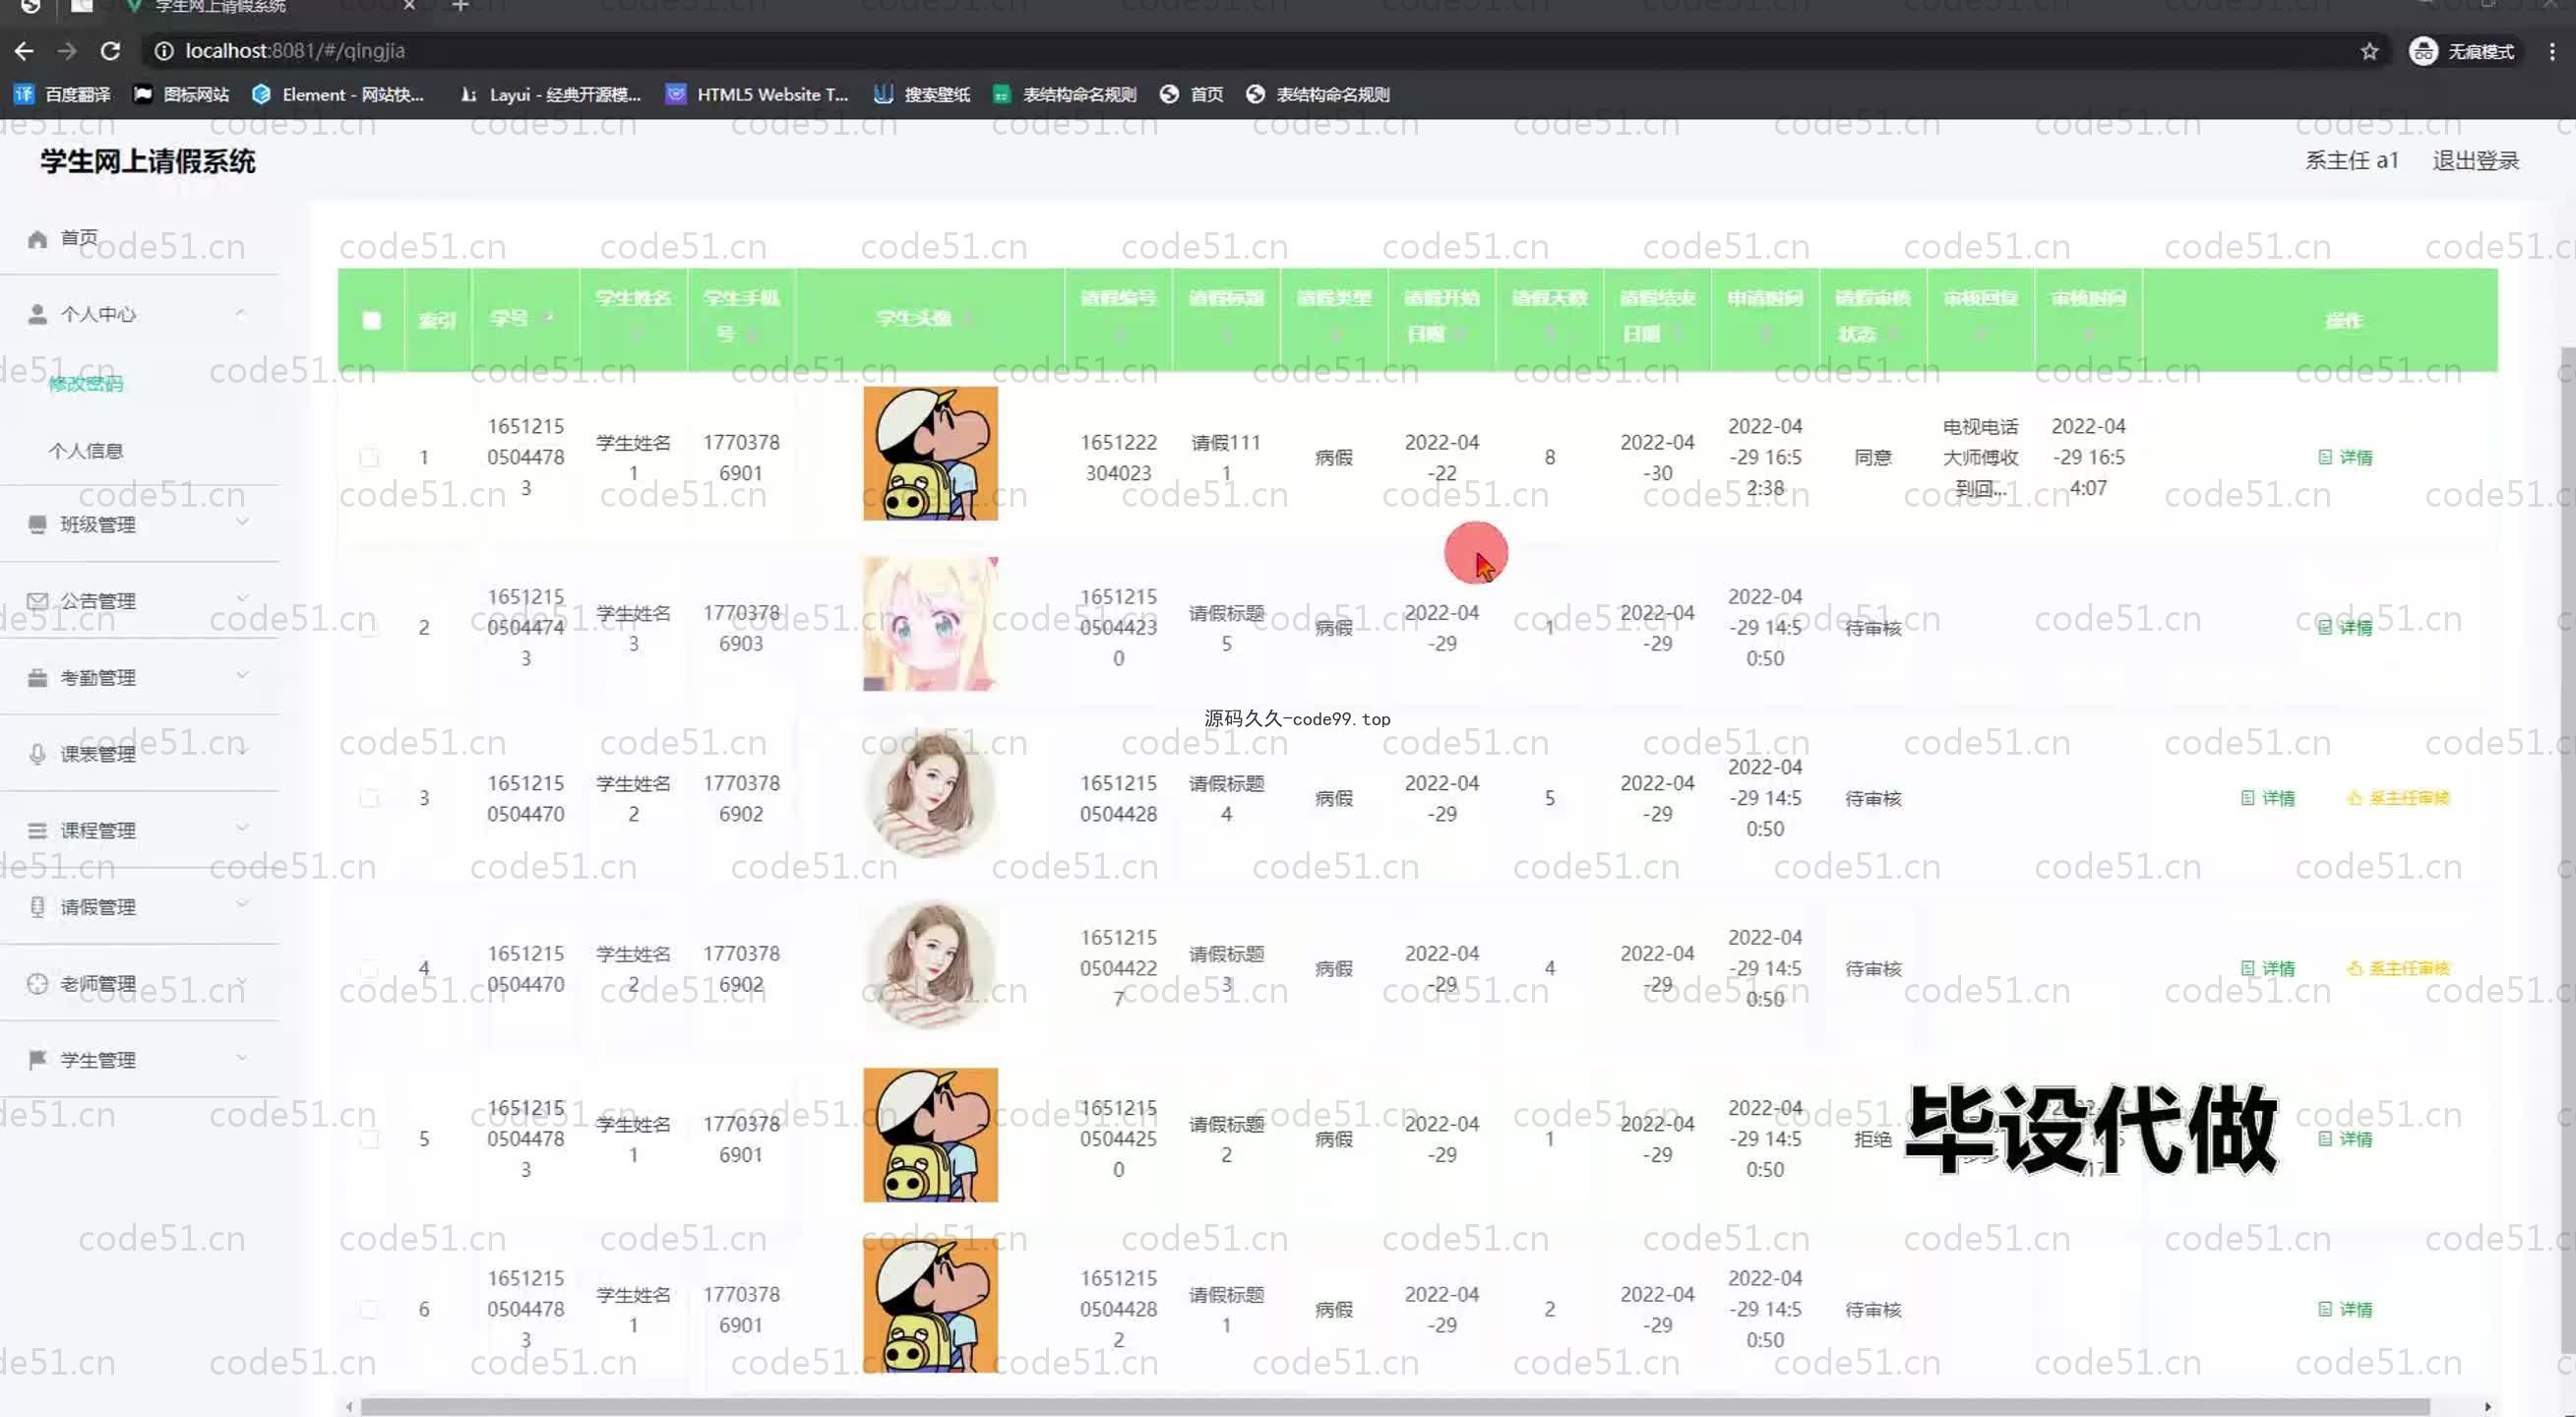Click the 班级管理 sidebar icon

click(x=37, y=524)
